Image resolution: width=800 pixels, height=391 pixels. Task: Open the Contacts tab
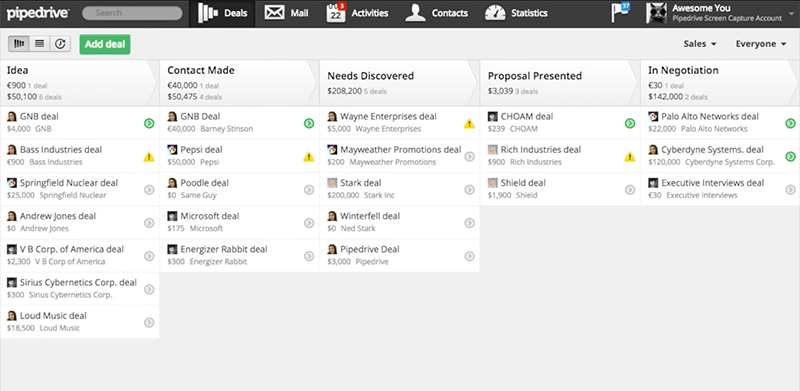click(437, 13)
